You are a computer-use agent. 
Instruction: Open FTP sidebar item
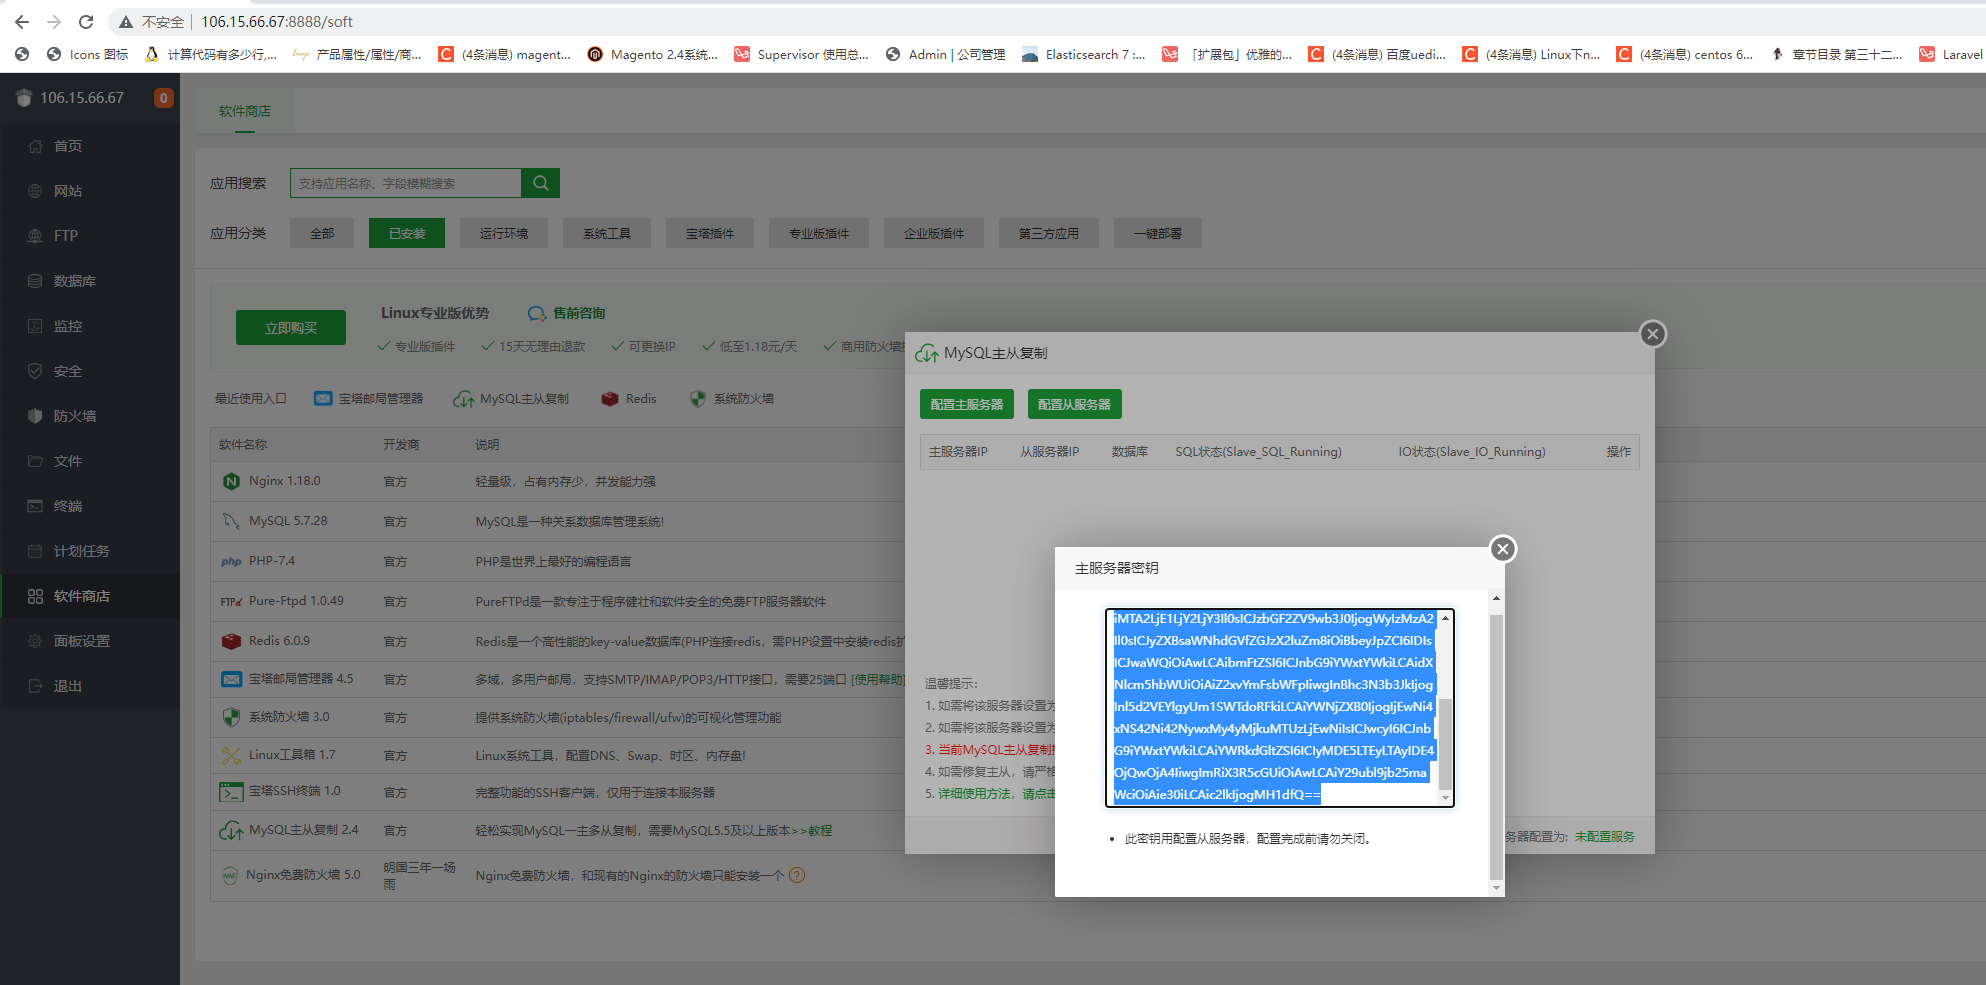[65, 236]
